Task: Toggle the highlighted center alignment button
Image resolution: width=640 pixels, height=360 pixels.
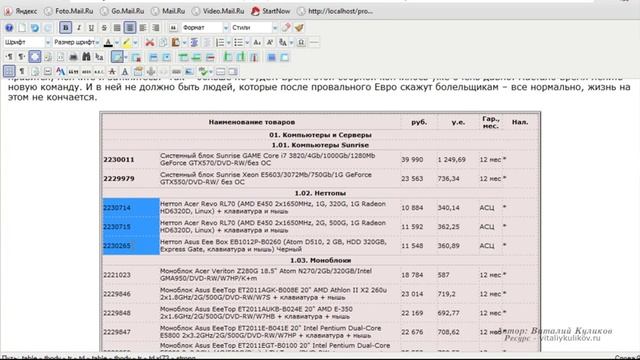Action: [x=130, y=28]
